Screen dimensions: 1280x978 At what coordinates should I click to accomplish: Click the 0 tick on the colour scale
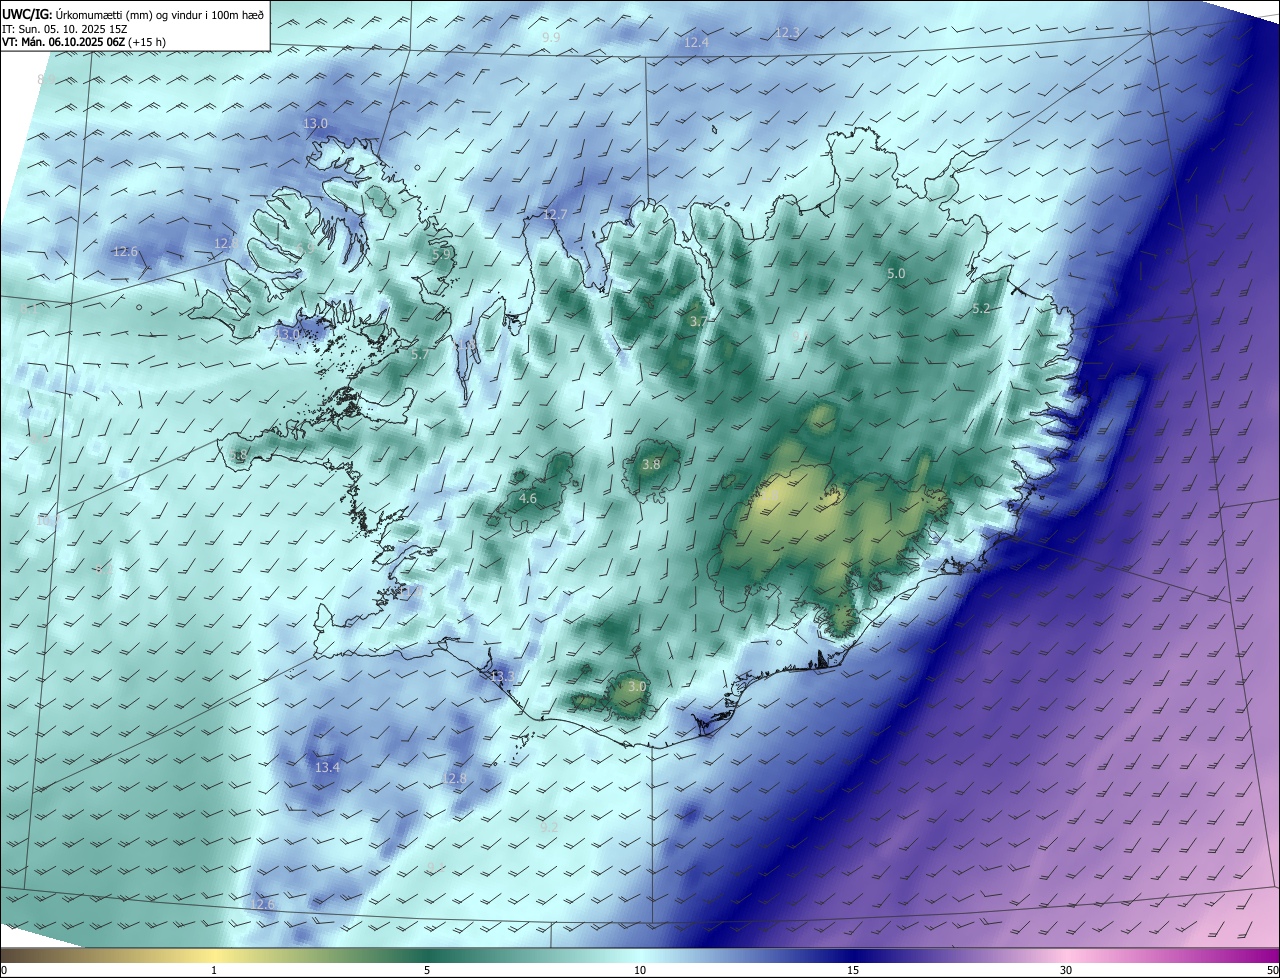[3, 970]
